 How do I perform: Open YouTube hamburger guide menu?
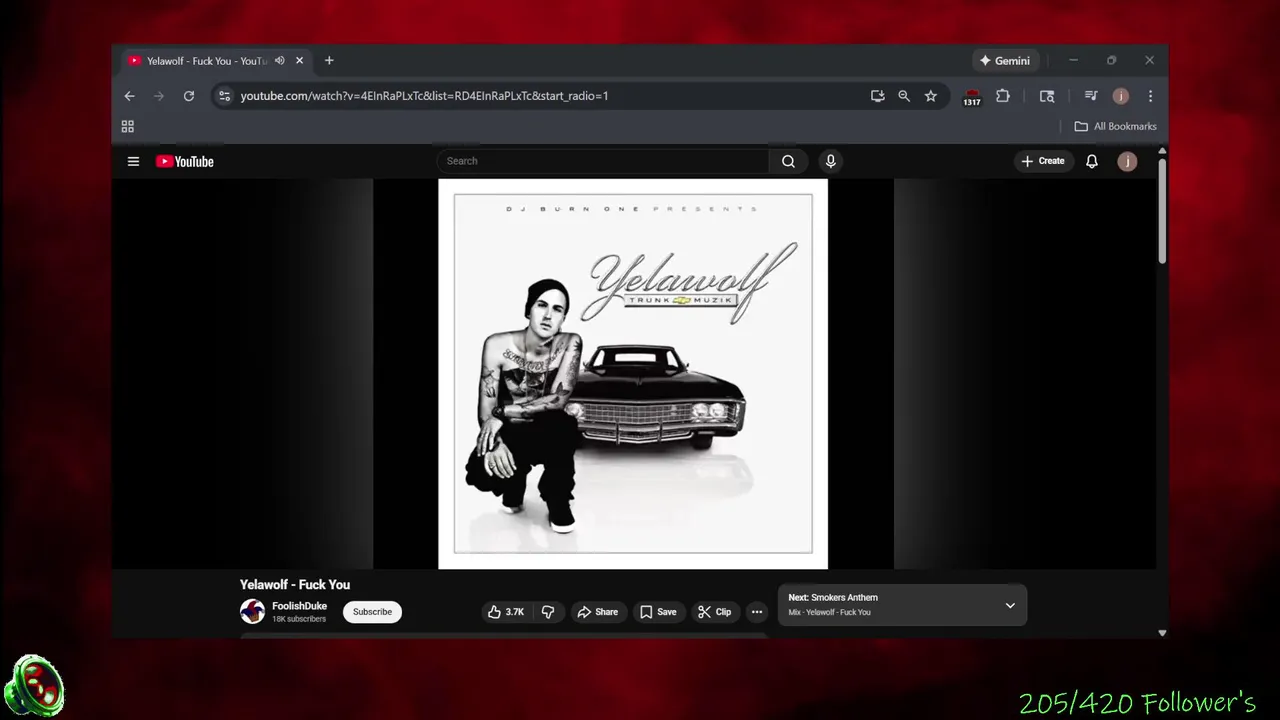point(133,161)
